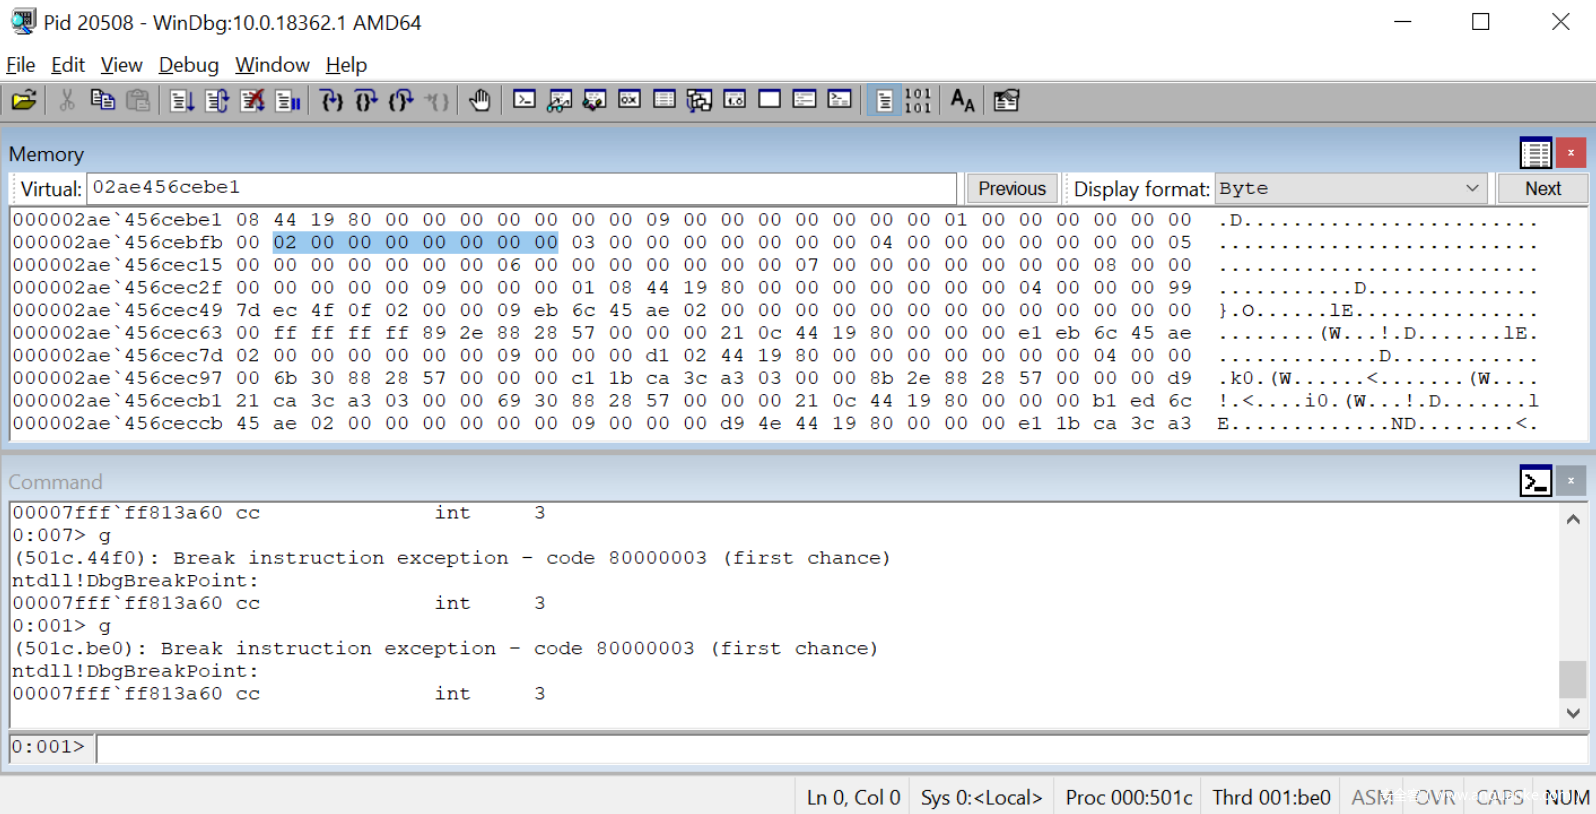Click 'Thrd 001:be0' in status bar
The height and width of the screenshot is (814, 1596).
pyautogui.click(x=1271, y=797)
